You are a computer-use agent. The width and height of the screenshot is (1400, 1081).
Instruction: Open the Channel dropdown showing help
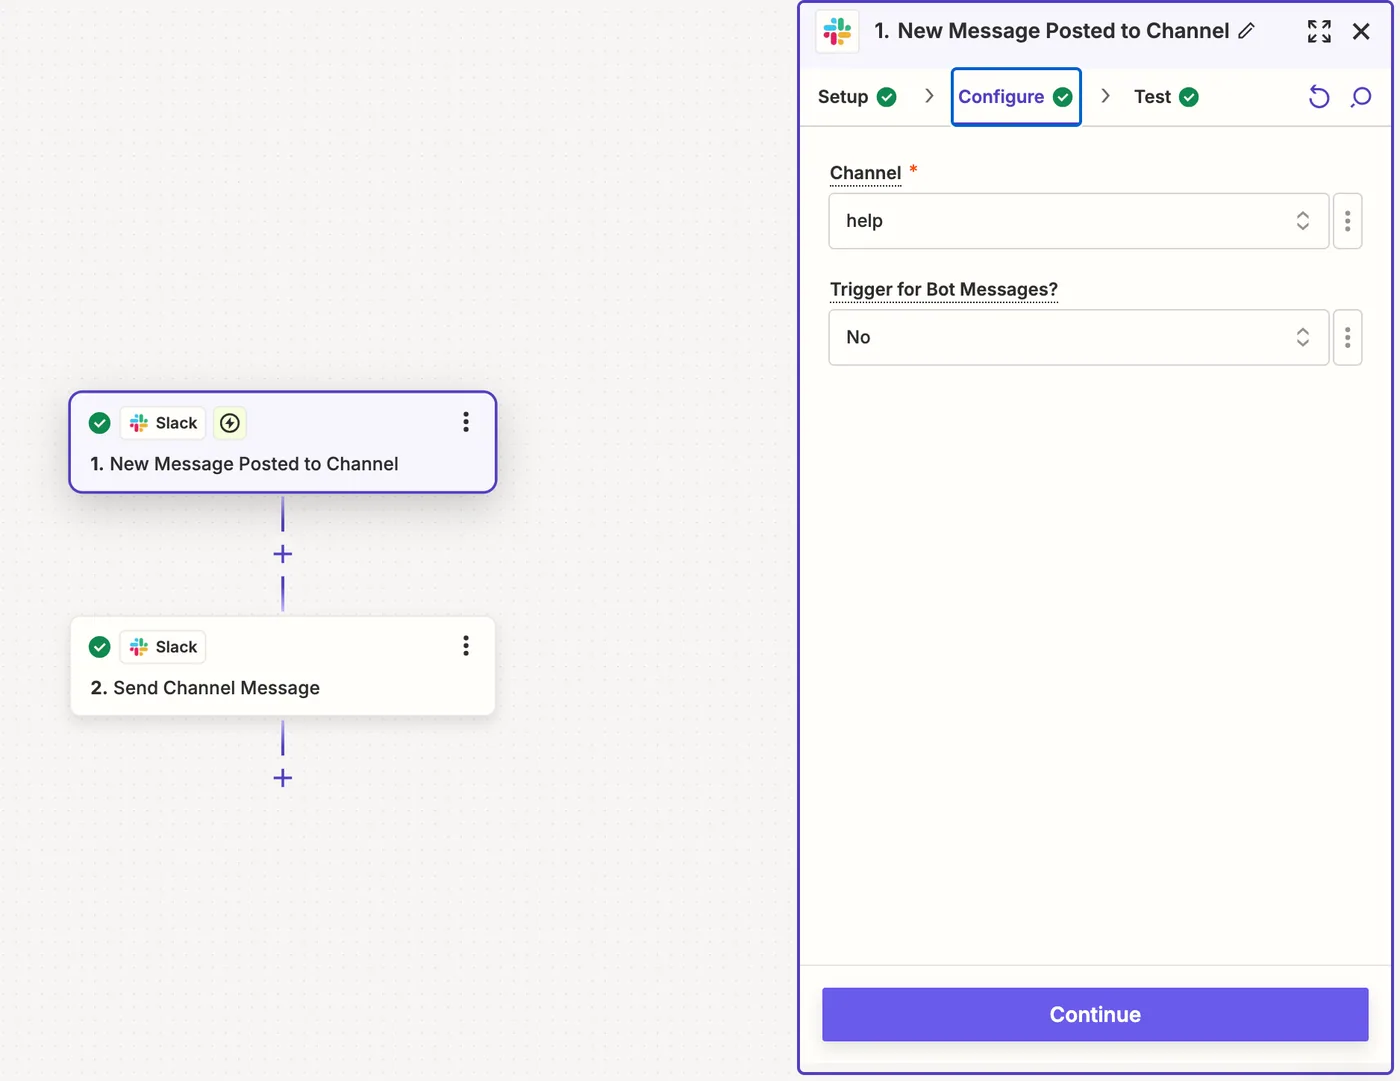1078,221
